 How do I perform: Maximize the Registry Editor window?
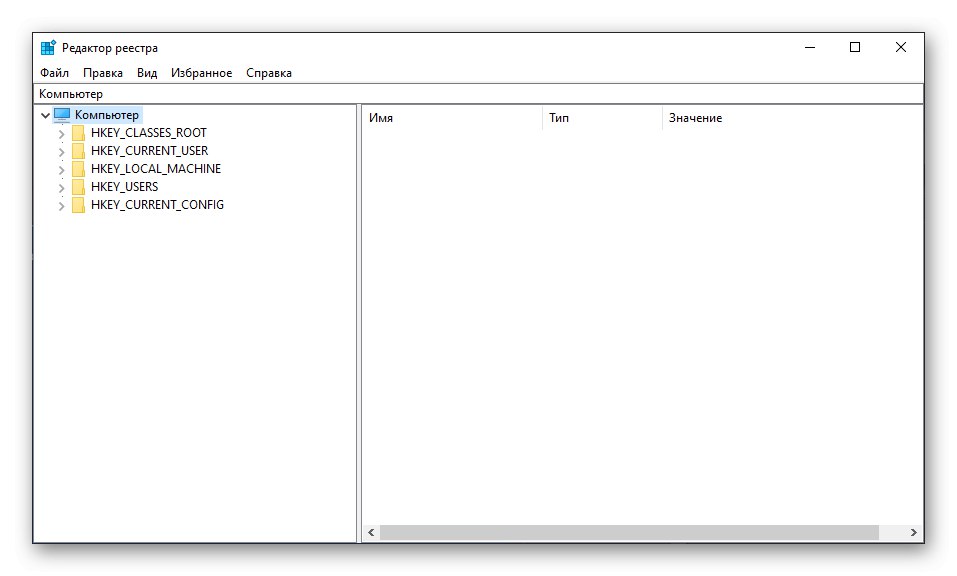[x=855, y=48]
